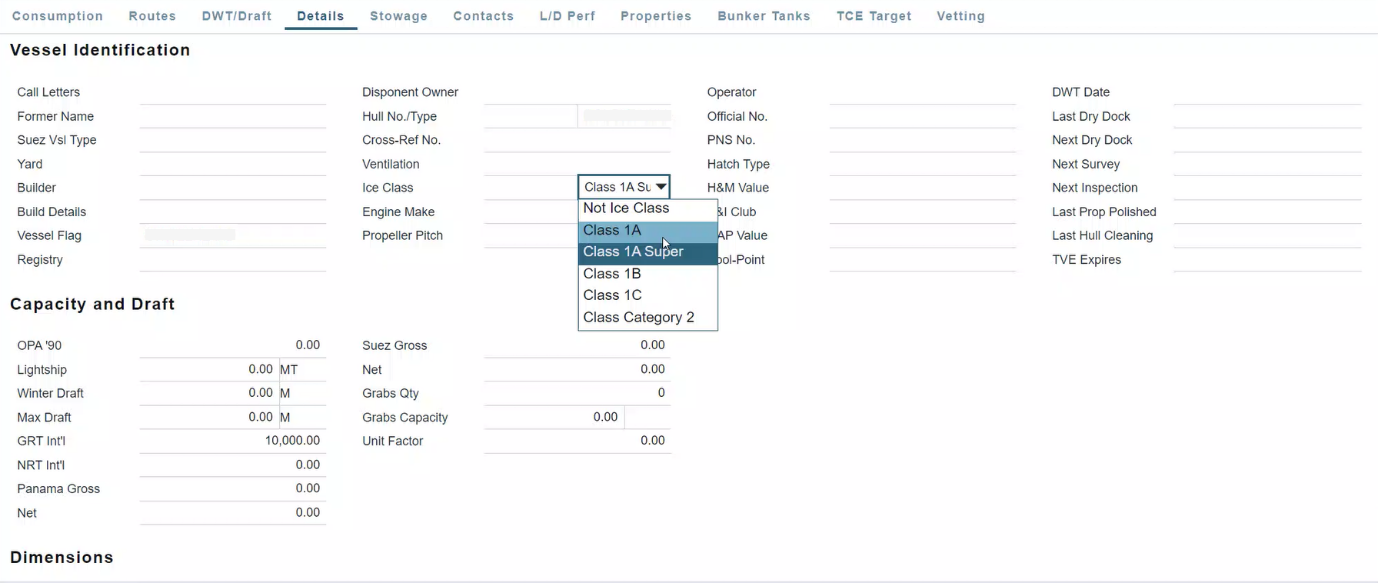Go to the DWT/Draft tab
The width and height of the screenshot is (1378, 583).
click(x=236, y=16)
